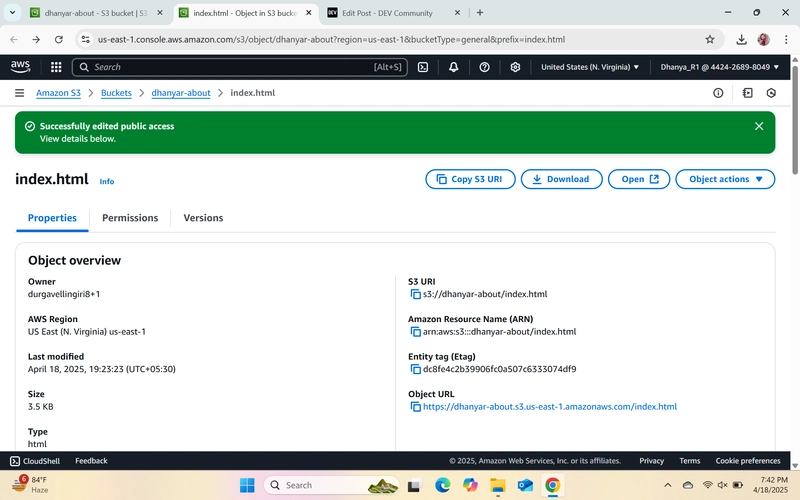The height and width of the screenshot is (500, 800).
Task: Expand the Object actions dropdown
Action: pos(725,179)
